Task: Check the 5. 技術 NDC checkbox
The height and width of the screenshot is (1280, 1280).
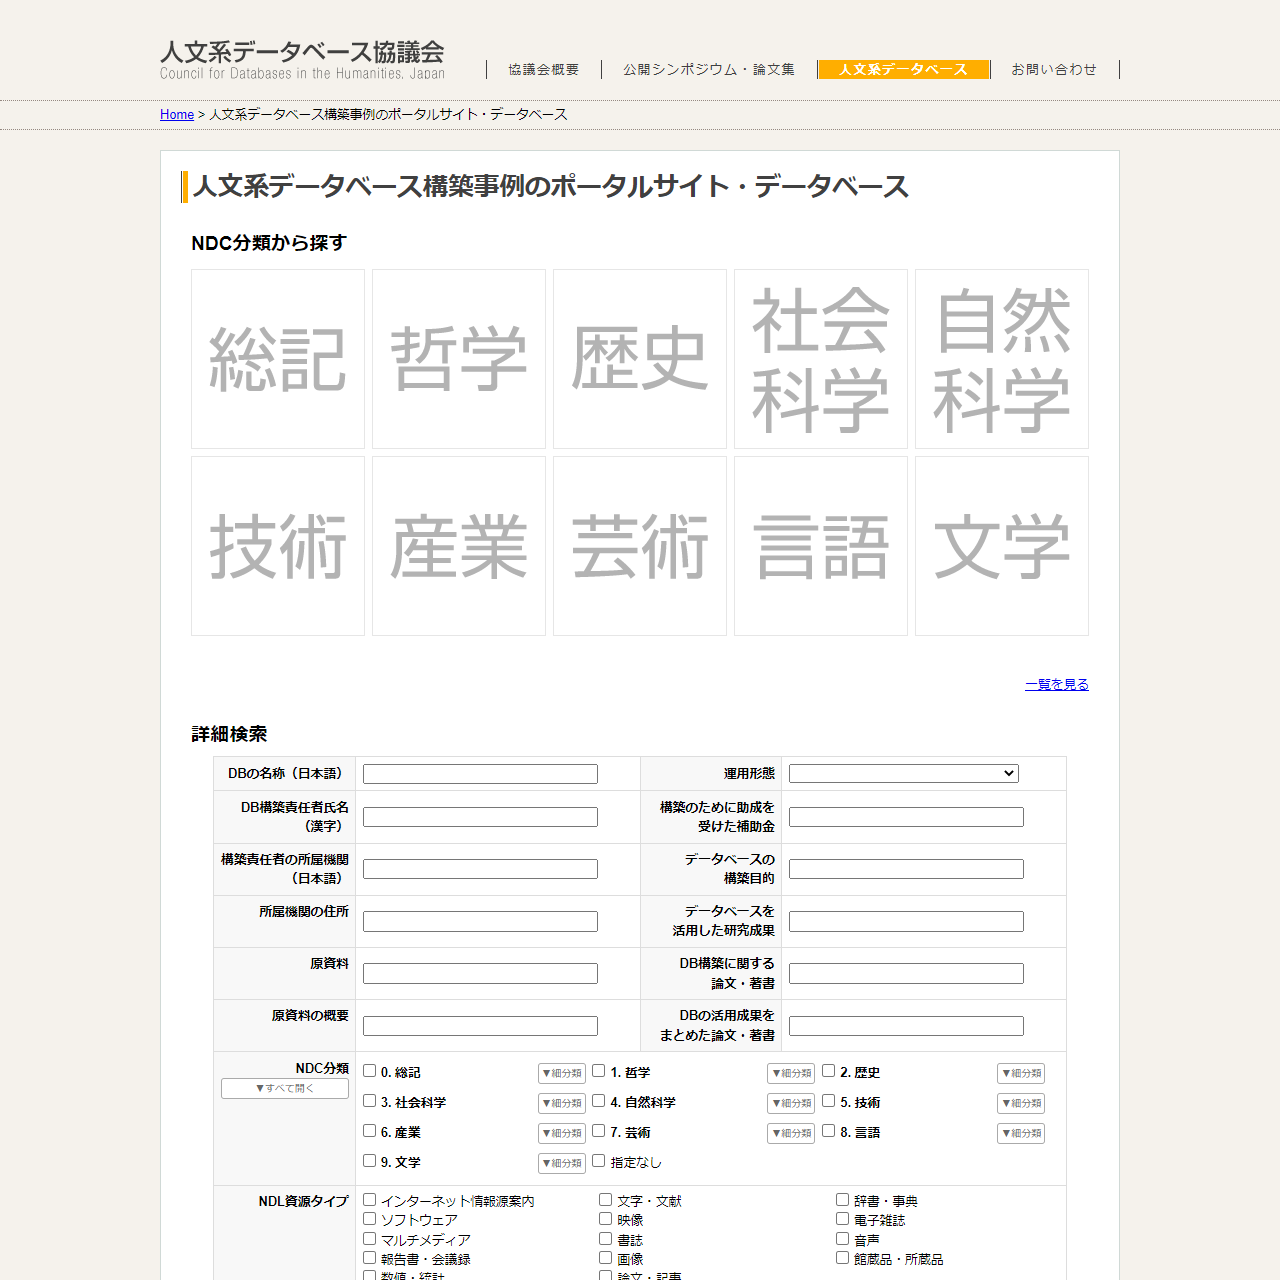Action: (x=829, y=1101)
